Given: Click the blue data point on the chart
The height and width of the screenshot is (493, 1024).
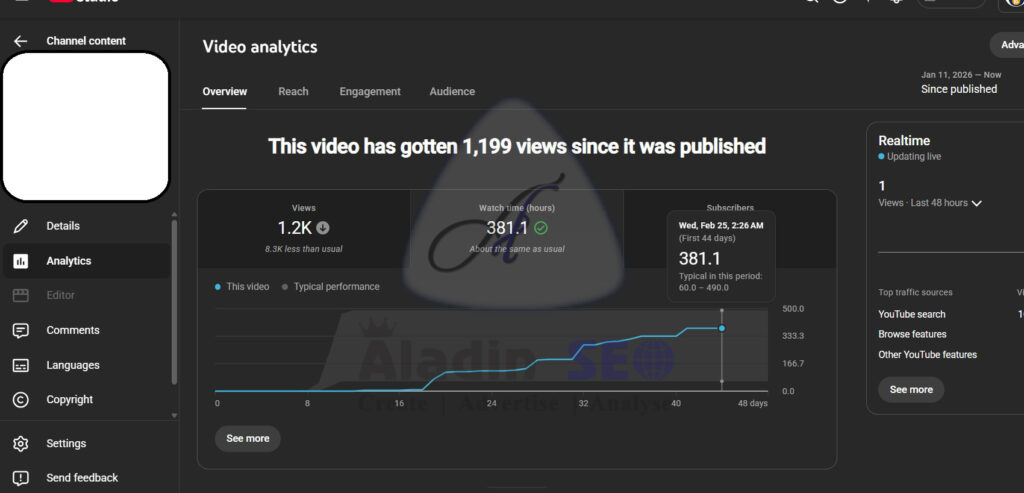Looking at the screenshot, I should click(x=722, y=328).
